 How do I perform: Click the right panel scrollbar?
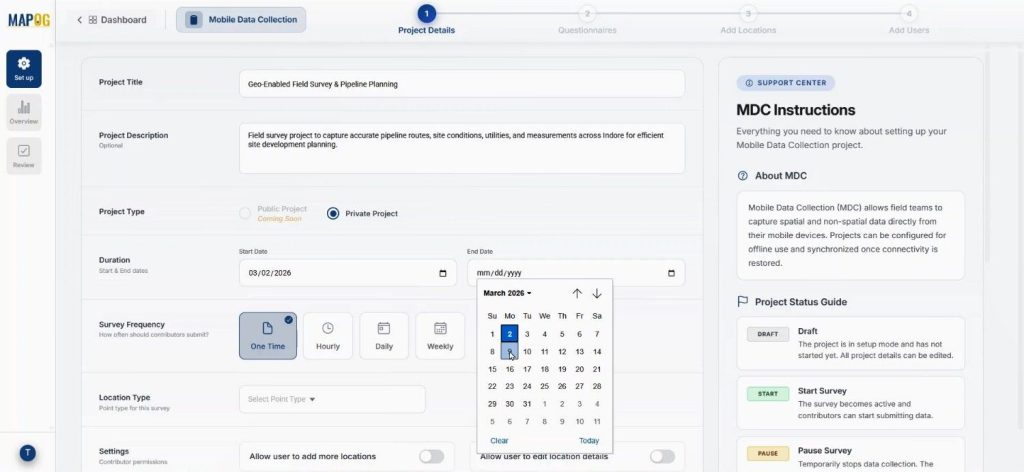(x=987, y=157)
